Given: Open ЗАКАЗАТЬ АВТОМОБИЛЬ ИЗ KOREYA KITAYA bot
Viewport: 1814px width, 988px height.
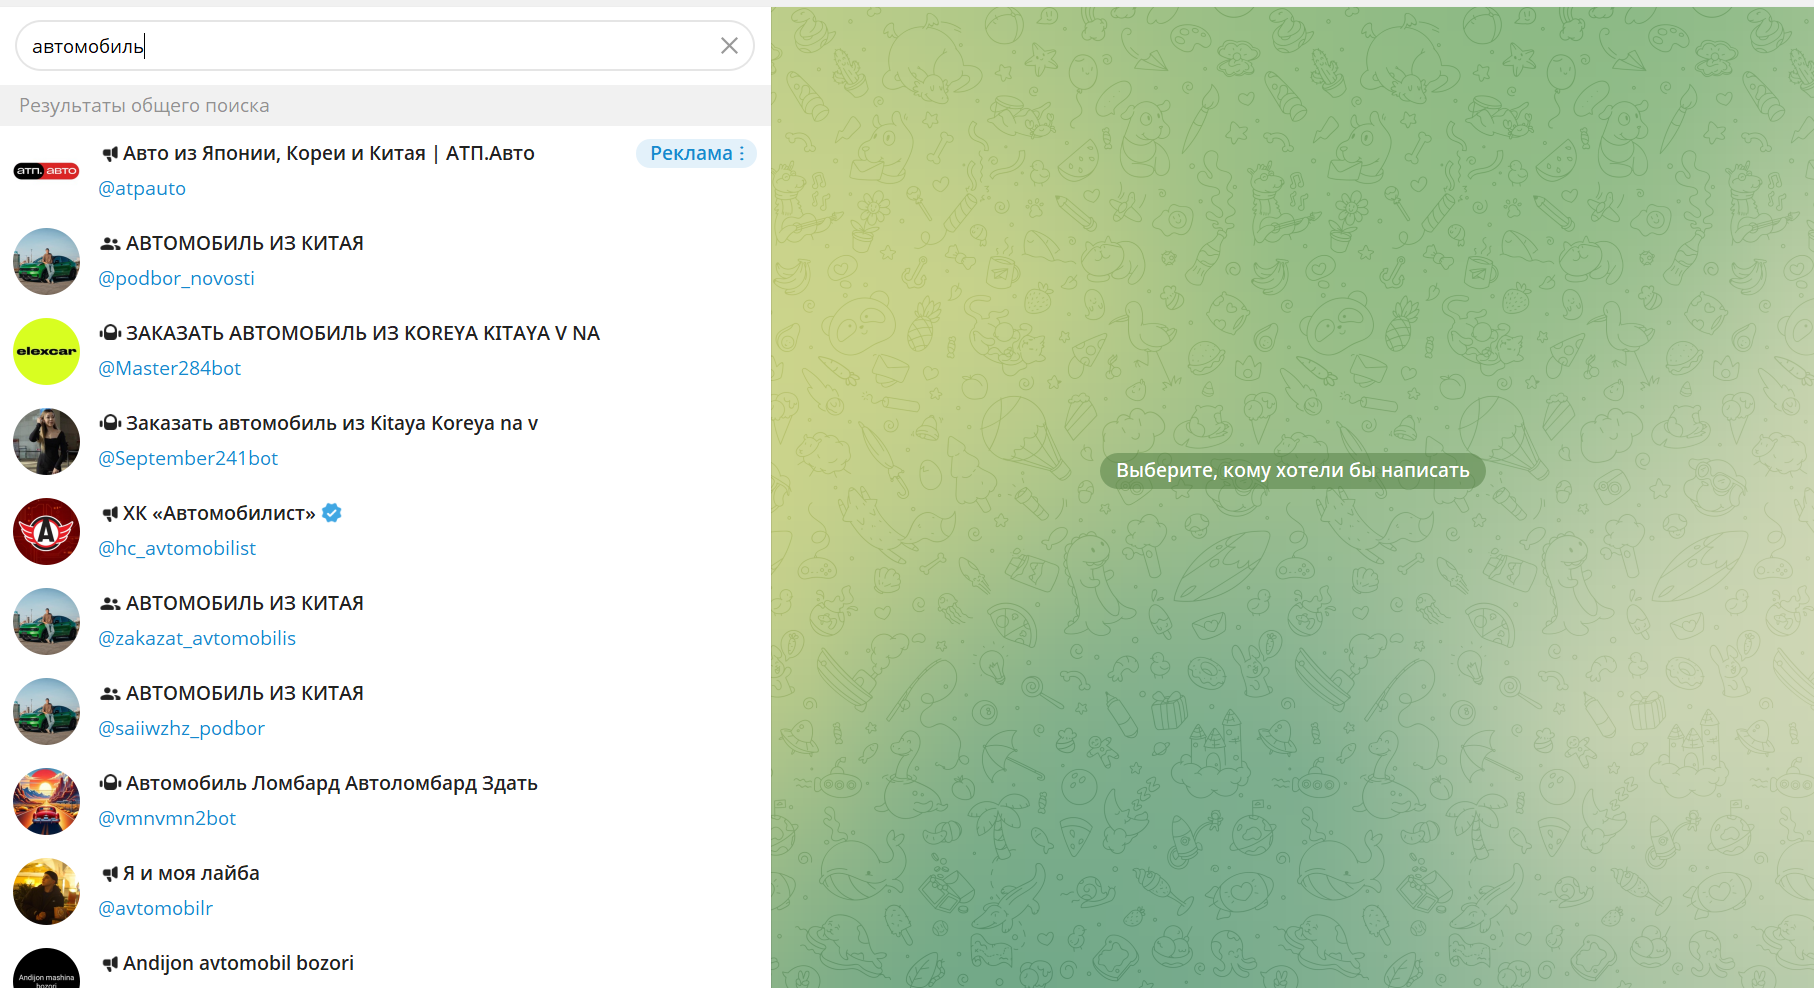Looking at the screenshot, I should point(385,351).
